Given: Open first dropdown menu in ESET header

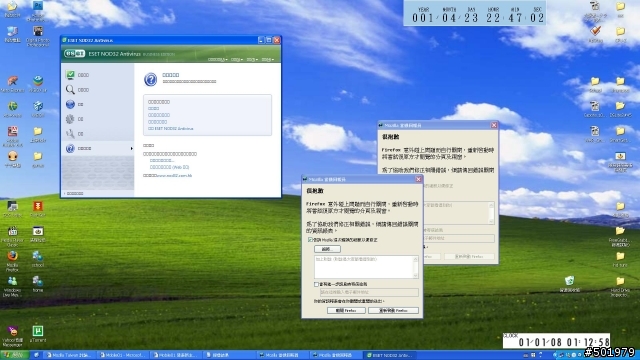Looking at the screenshot, I should 218,60.
